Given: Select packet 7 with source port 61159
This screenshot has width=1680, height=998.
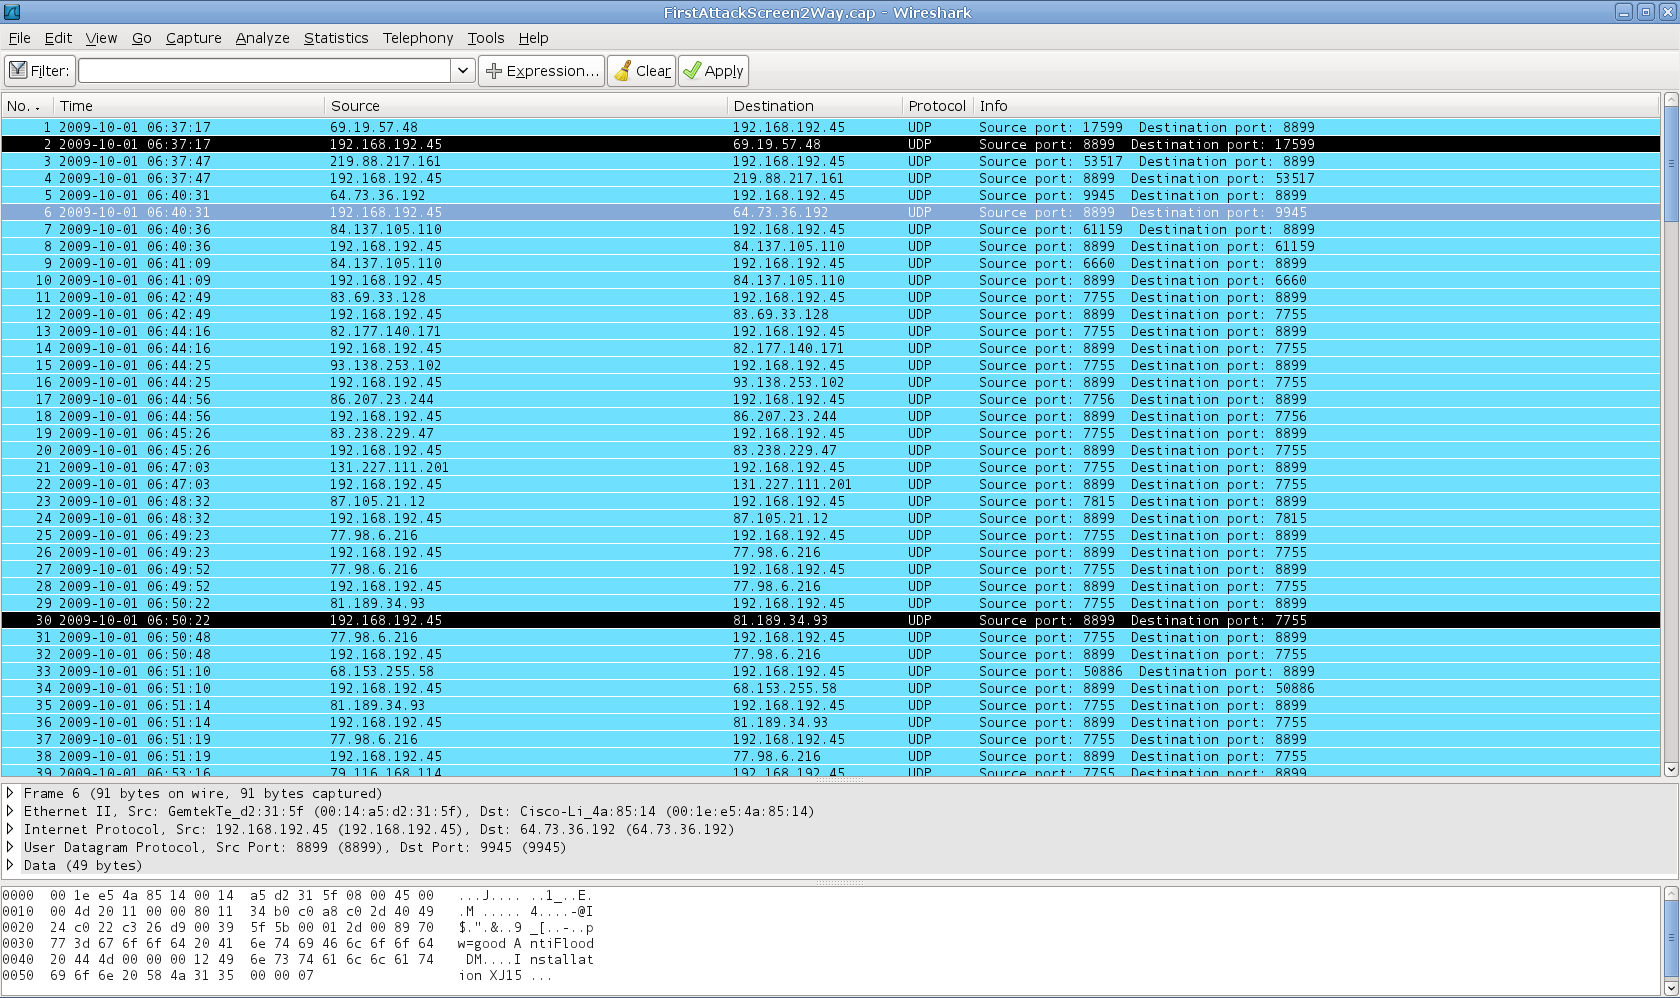Looking at the screenshot, I should tap(830, 229).
